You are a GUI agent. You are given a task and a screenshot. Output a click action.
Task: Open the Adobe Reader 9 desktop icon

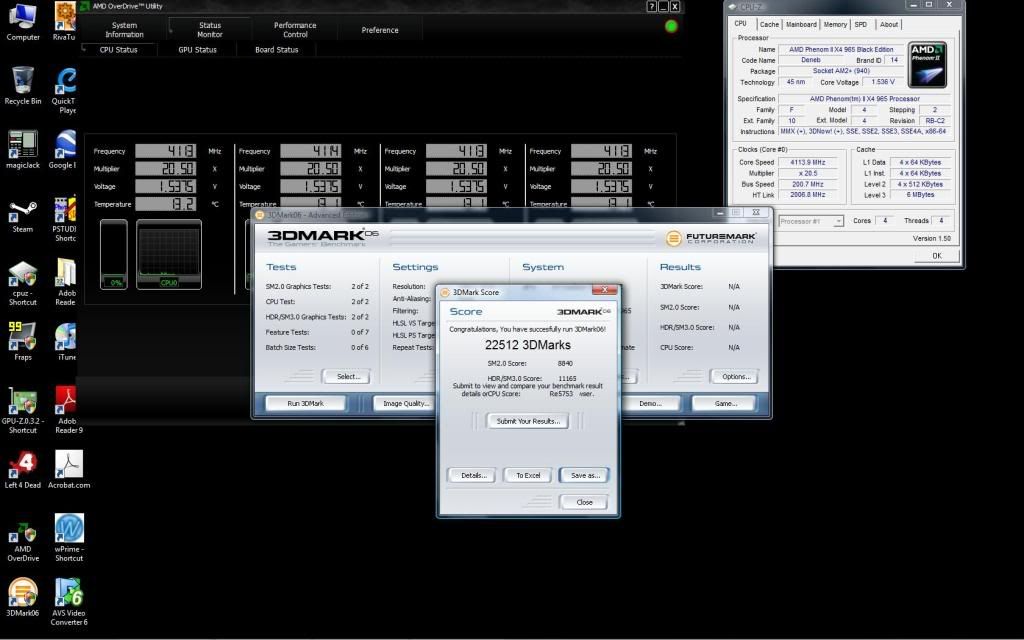pos(68,410)
